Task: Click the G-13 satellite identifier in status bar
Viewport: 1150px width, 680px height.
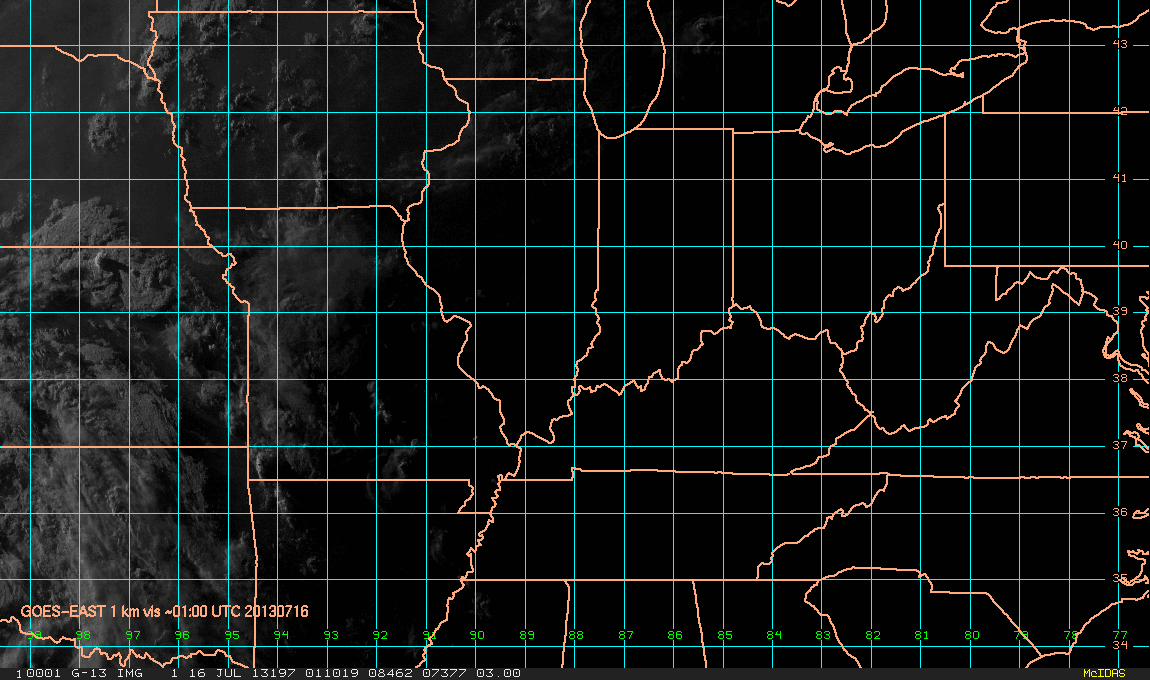Action: (x=87, y=673)
